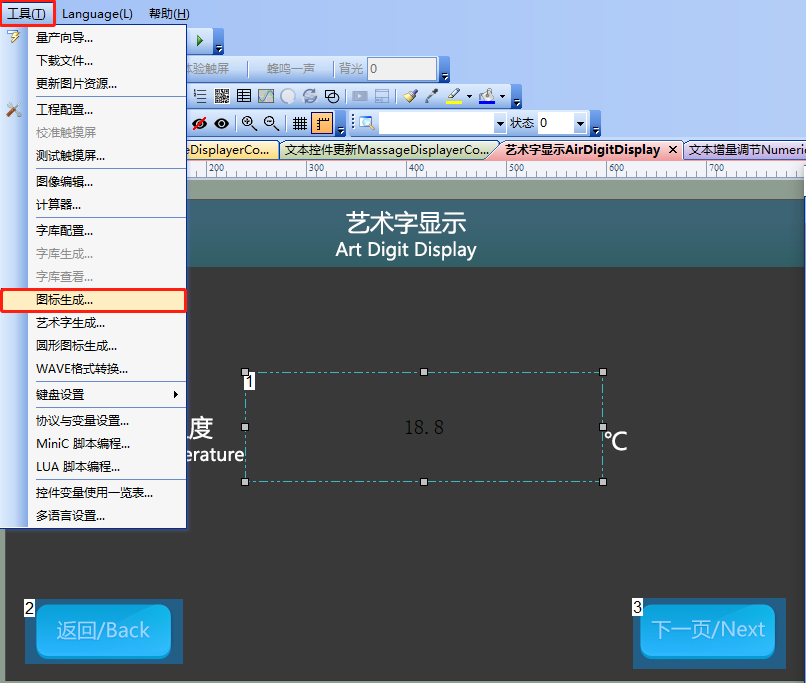Open the 帮助(H) menu
Image resolution: width=806 pixels, height=683 pixels.
169,14
